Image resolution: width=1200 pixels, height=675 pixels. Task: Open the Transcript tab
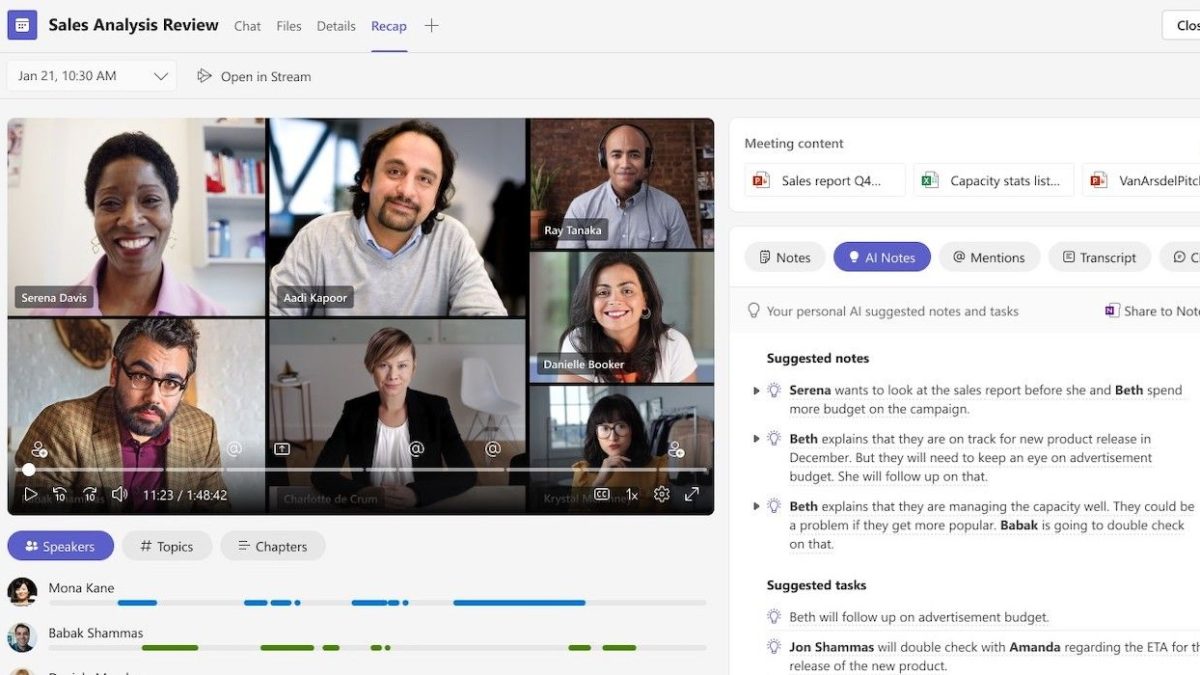(1099, 257)
